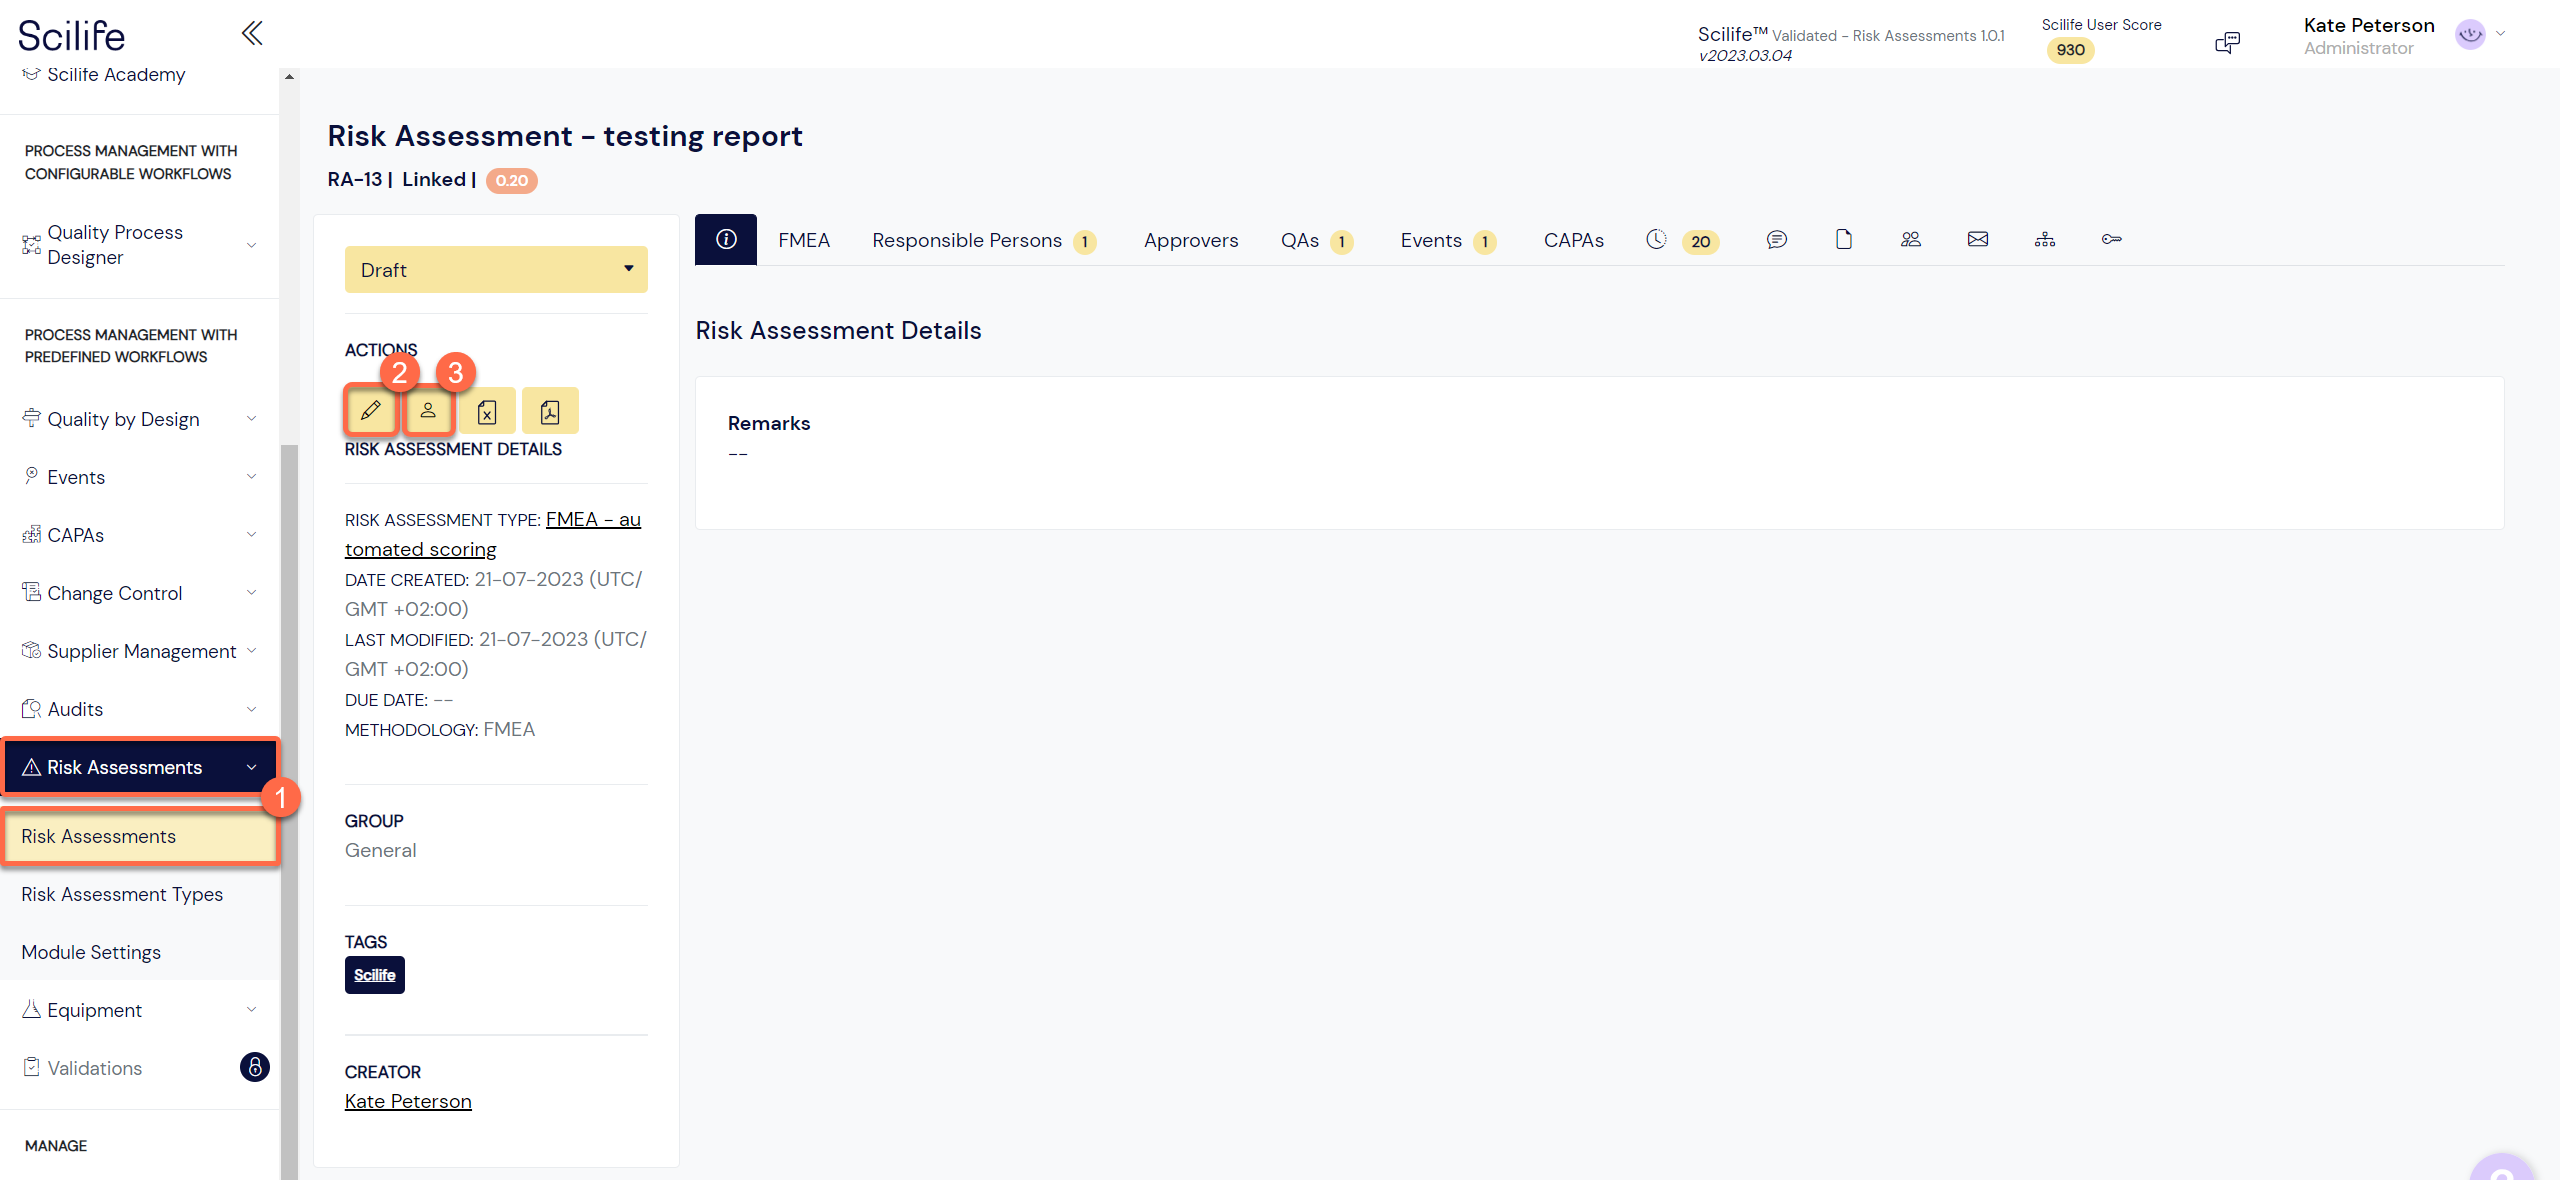Viewport: 2560px width, 1180px height.
Task: Expand the Equipment menu chevron
Action: point(252,1010)
